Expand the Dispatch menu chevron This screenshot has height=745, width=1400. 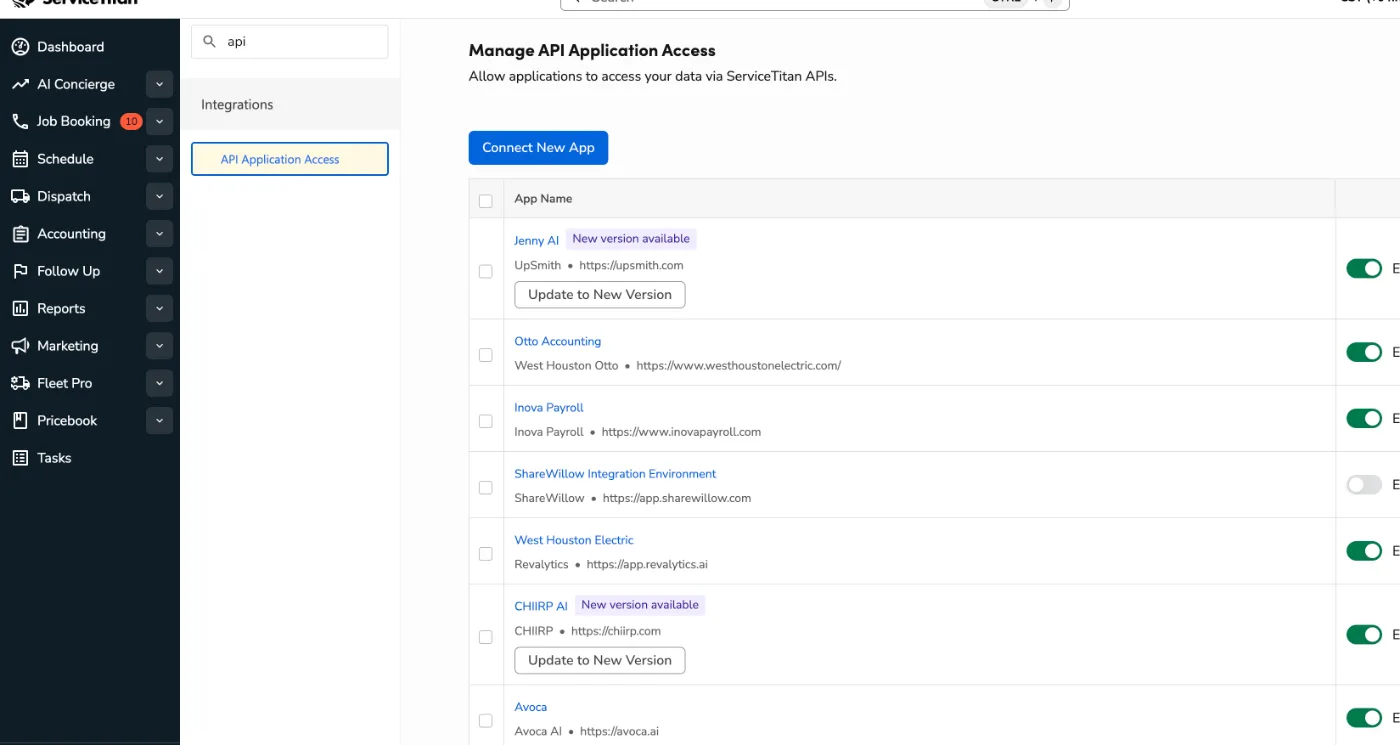click(x=159, y=196)
